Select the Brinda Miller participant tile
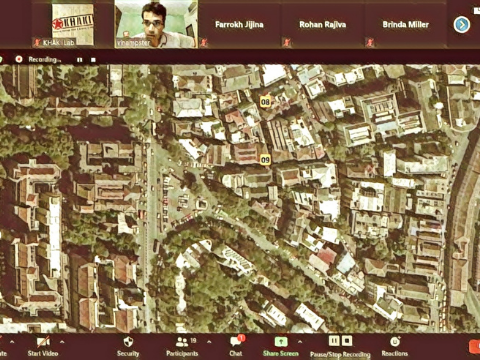The image size is (480, 360). tap(405, 25)
